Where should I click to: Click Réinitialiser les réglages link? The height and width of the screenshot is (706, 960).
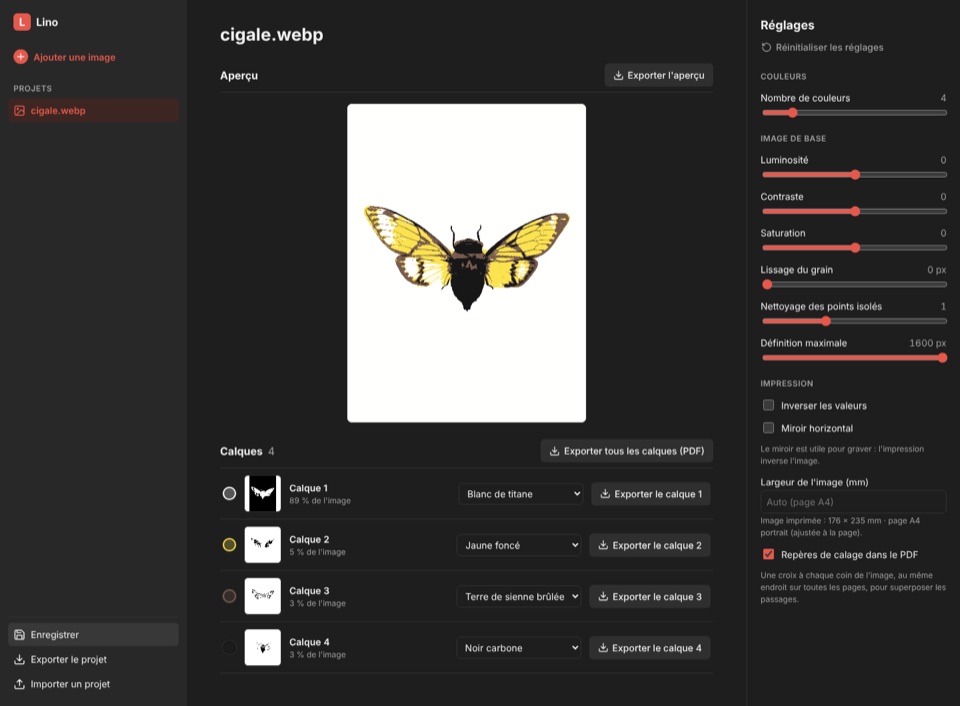click(822, 47)
